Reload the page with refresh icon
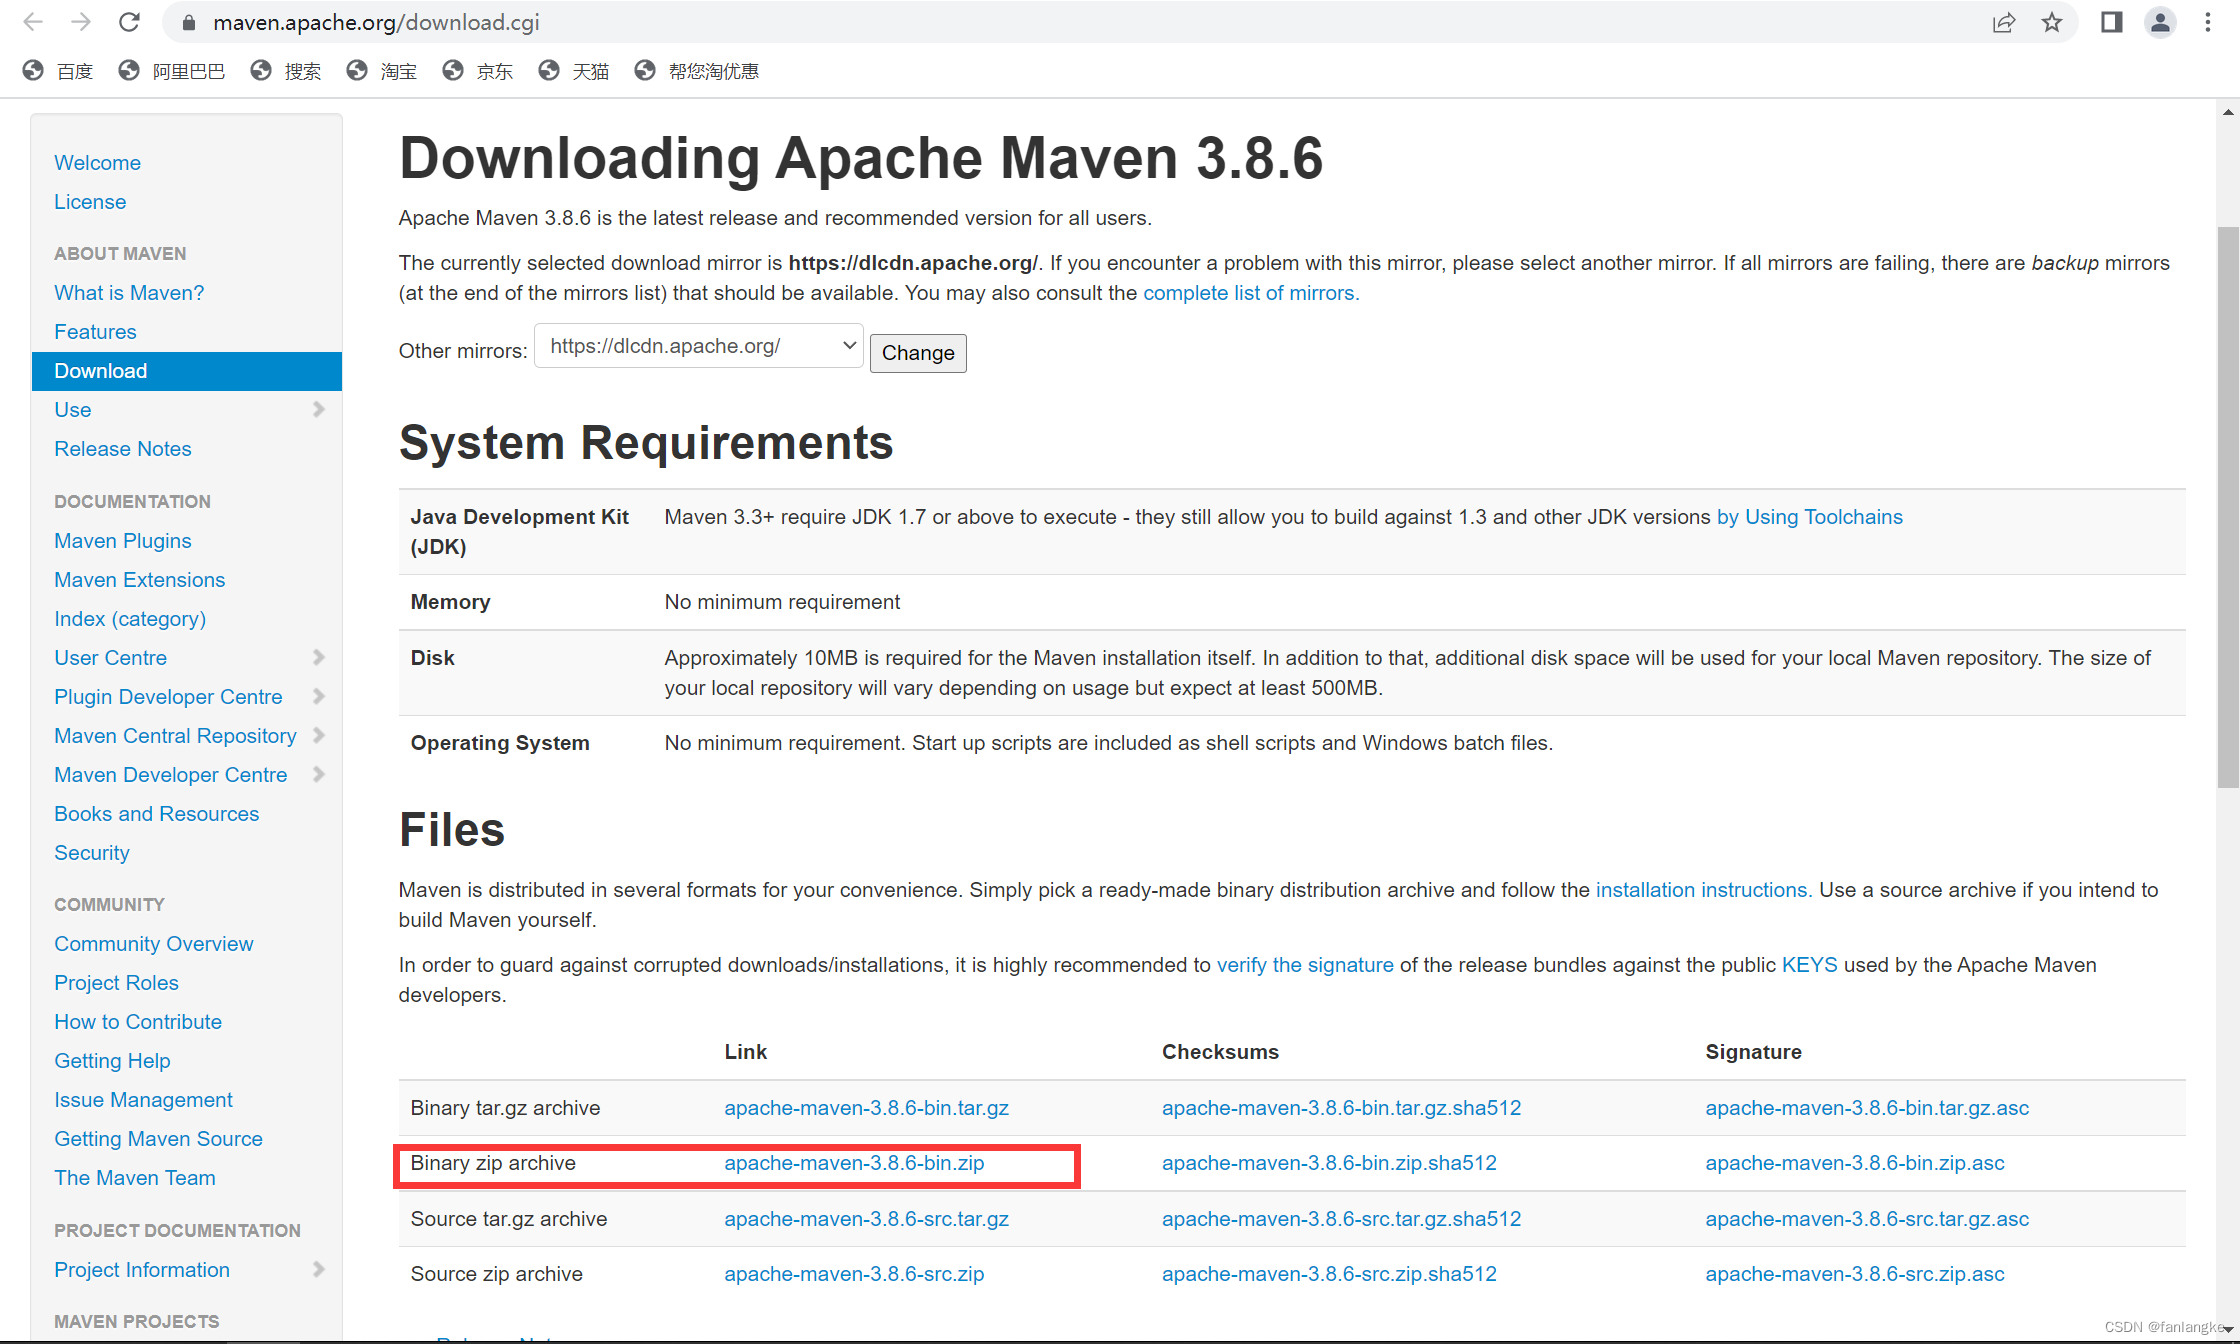Screen dimensions: 2240x1344 (129, 22)
